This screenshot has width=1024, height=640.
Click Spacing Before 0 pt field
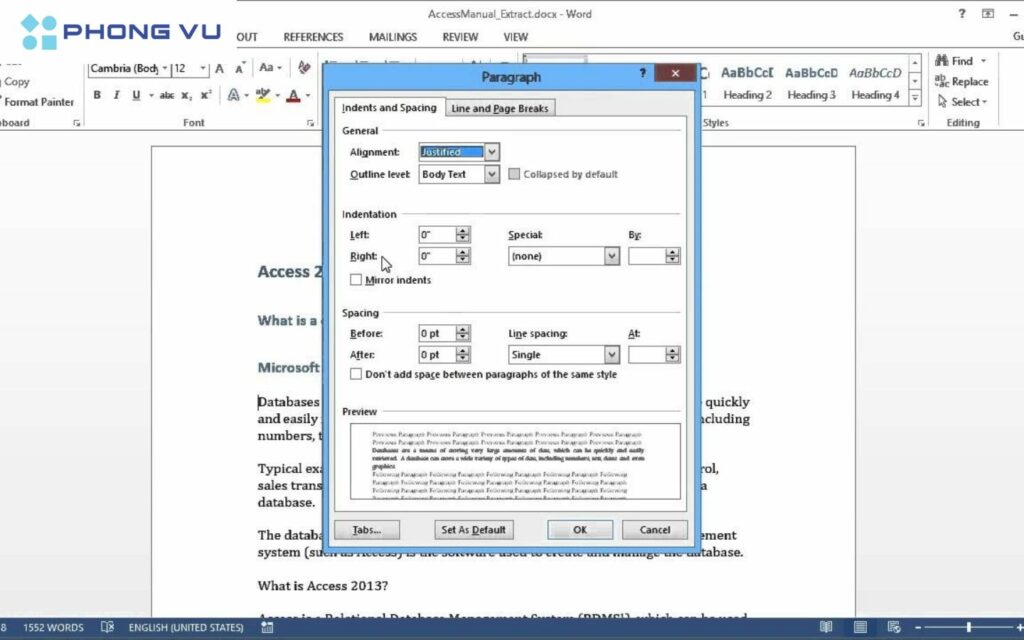[437, 333]
